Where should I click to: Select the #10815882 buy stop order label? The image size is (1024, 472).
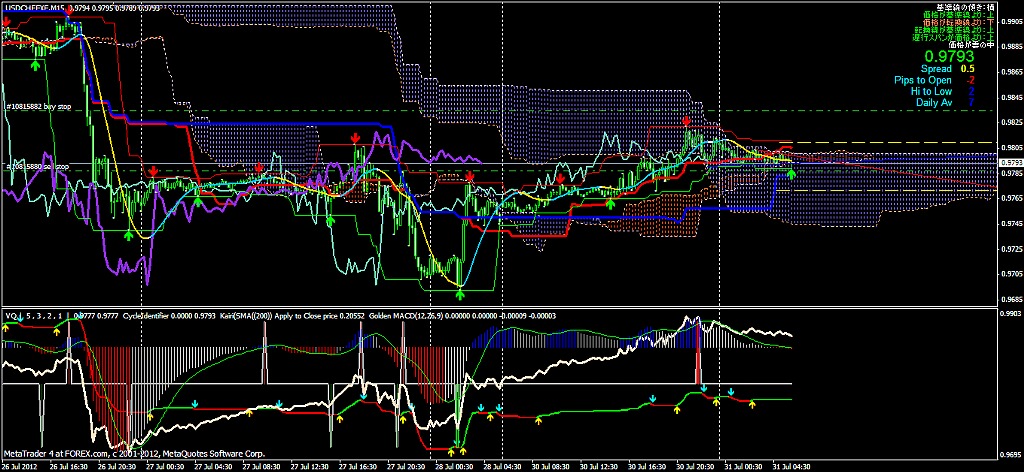click(x=38, y=106)
